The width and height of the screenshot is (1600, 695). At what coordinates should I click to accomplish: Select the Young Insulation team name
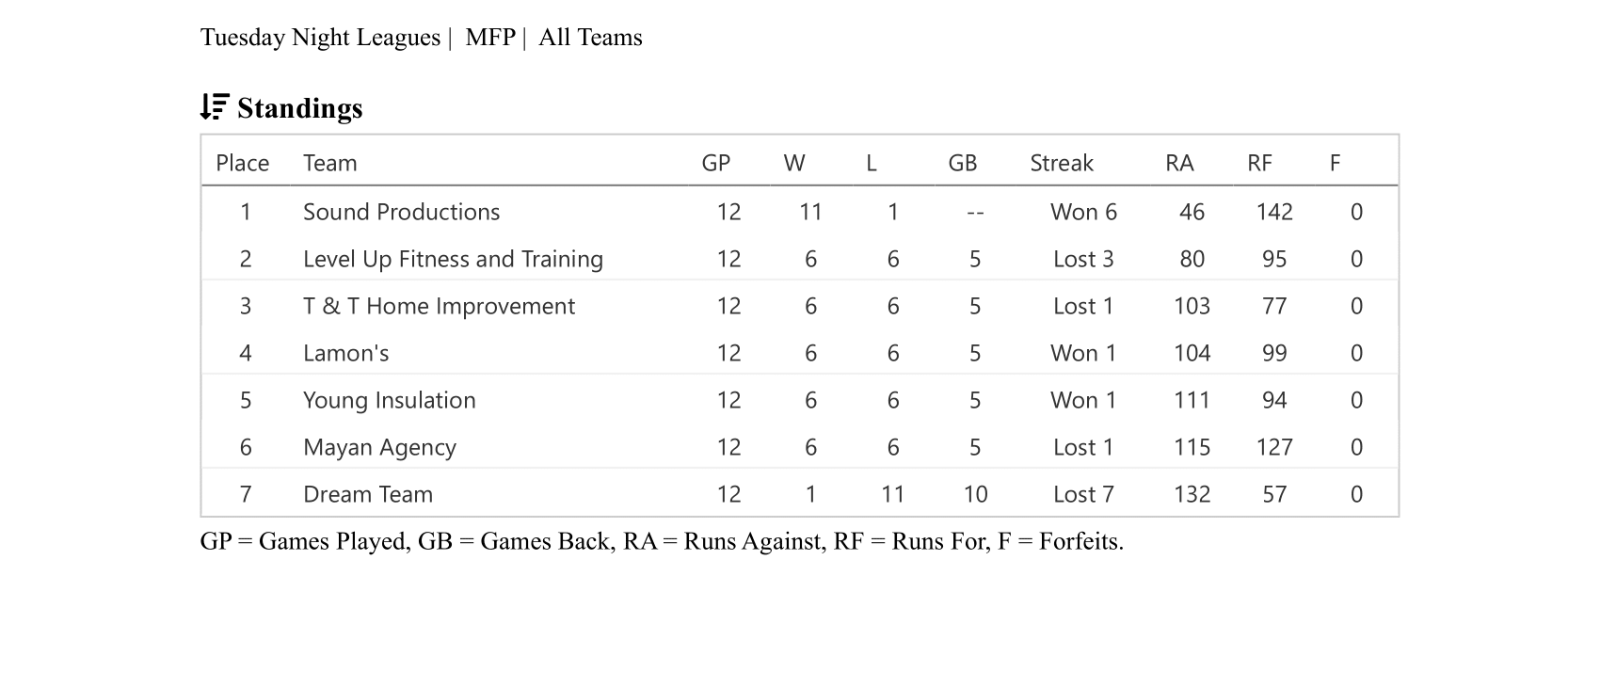389,400
